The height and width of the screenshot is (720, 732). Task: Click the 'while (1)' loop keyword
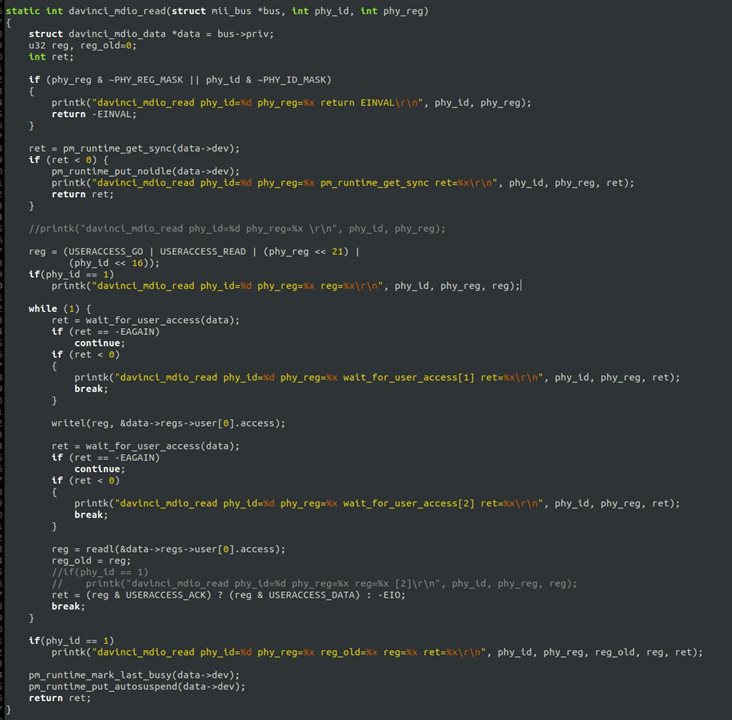coord(43,309)
